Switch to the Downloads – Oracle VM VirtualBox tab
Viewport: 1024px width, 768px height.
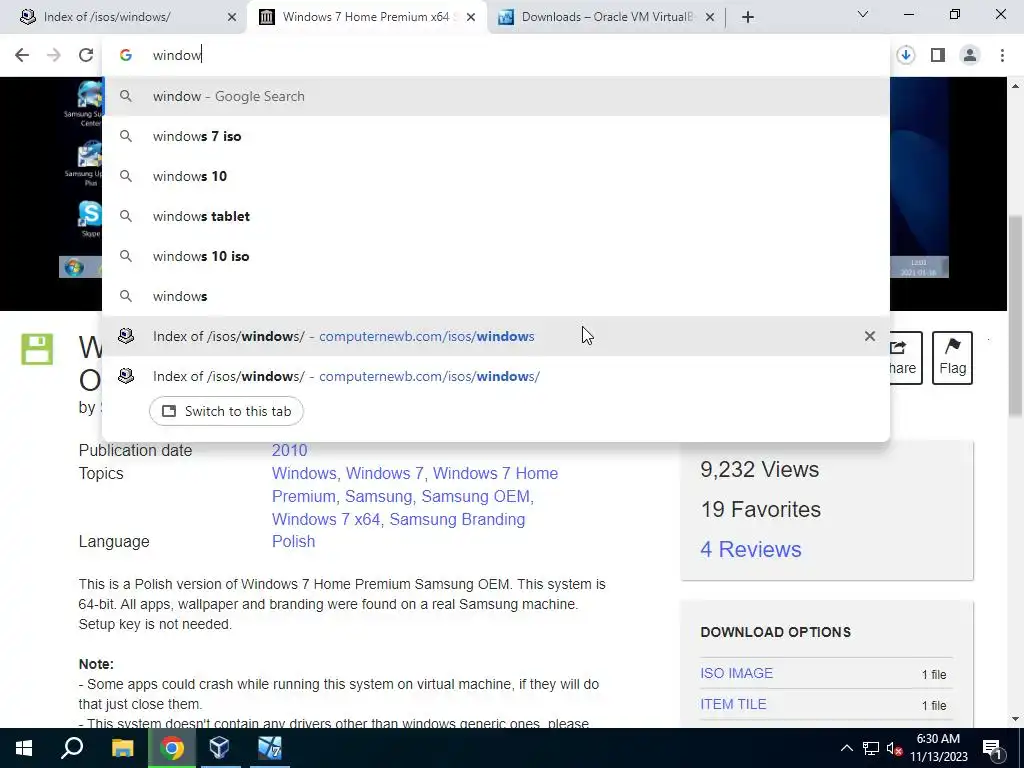coord(607,17)
